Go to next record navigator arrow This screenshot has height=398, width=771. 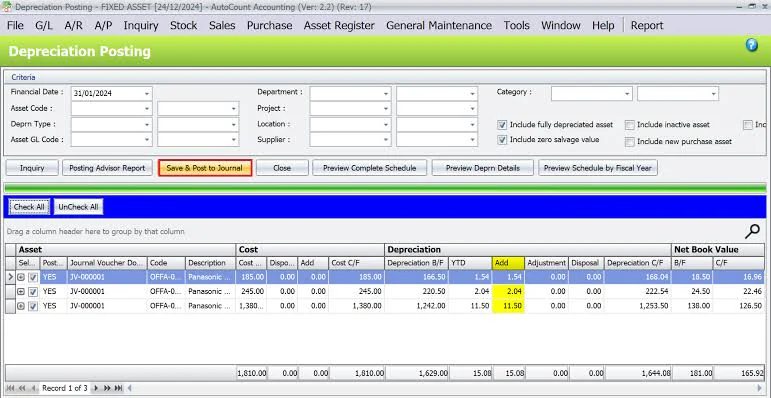point(96,388)
